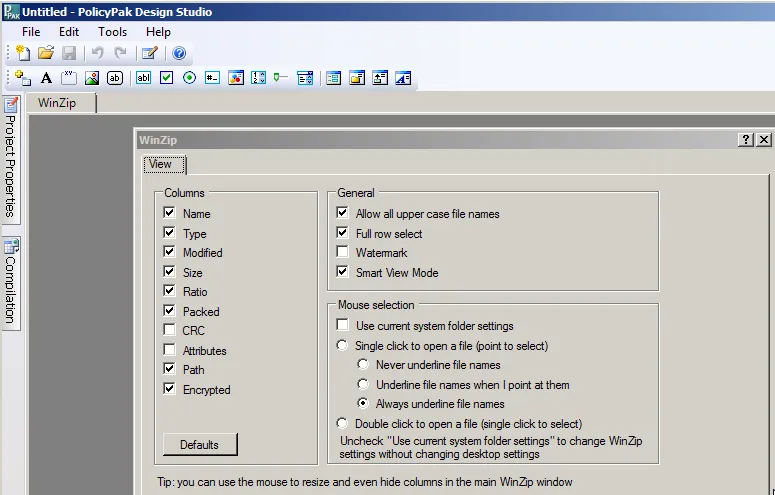Uncheck the Encrypted column checkbox
Screen dimensions: 775x495
tap(169, 389)
